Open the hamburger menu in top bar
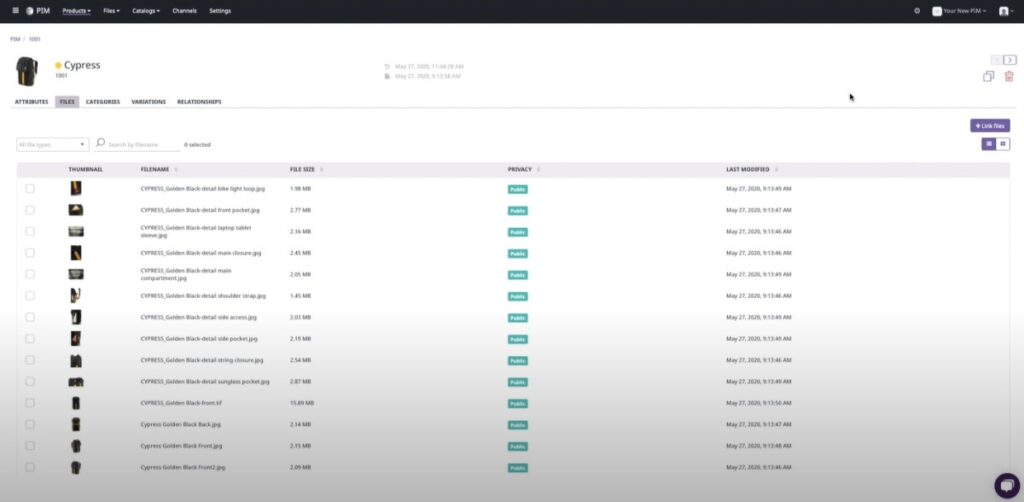 click(x=16, y=10)
